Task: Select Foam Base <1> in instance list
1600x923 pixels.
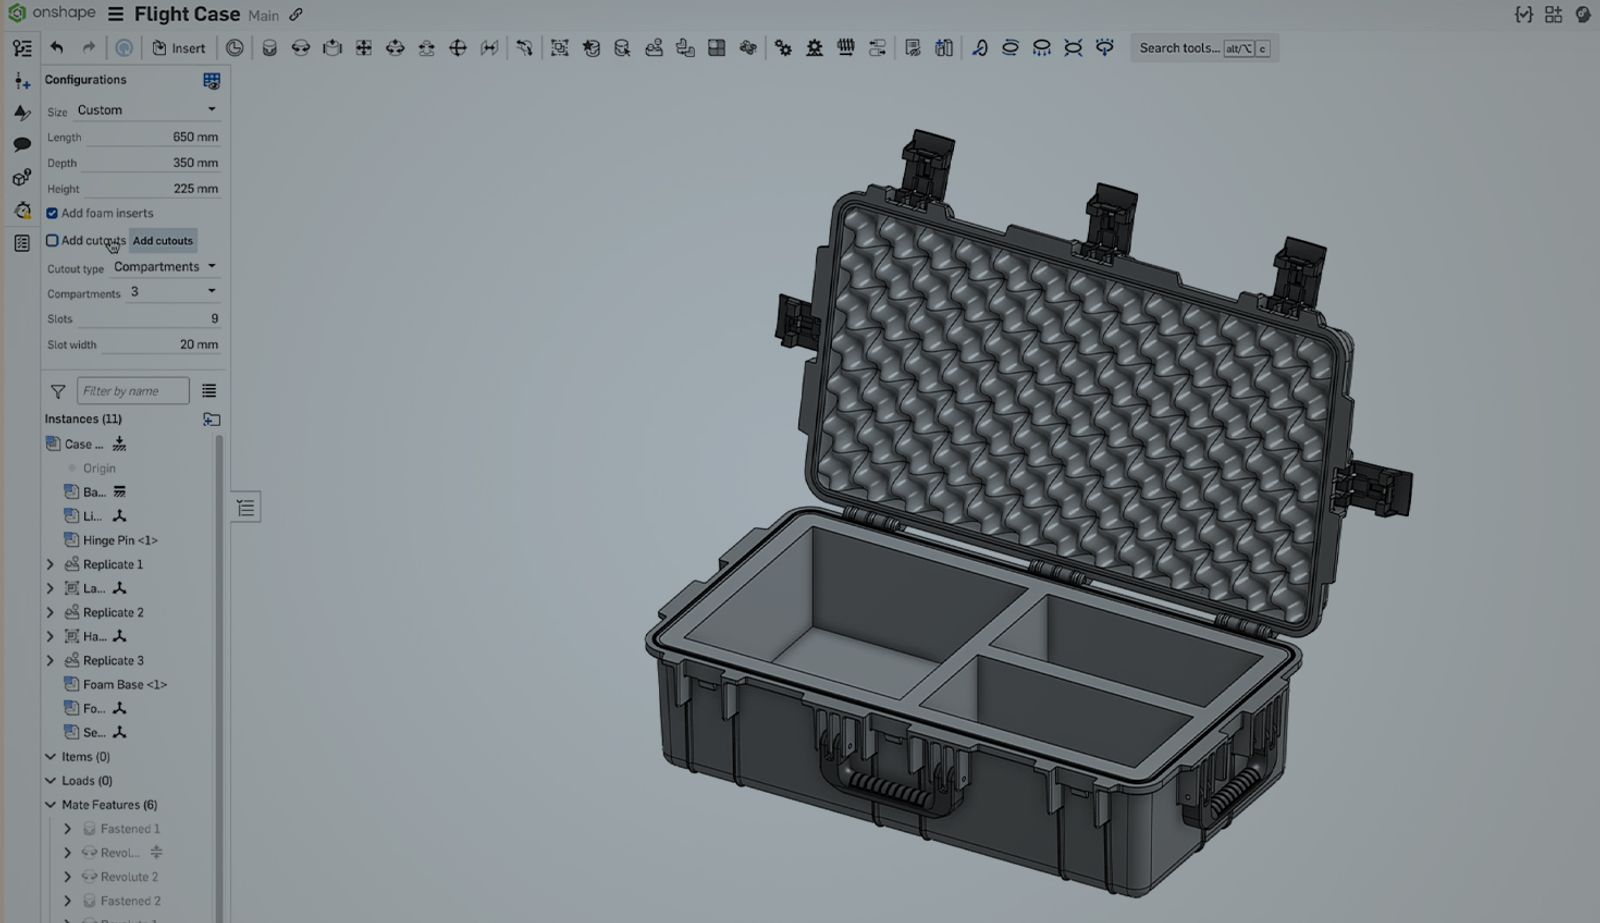Action: (124, 685)
